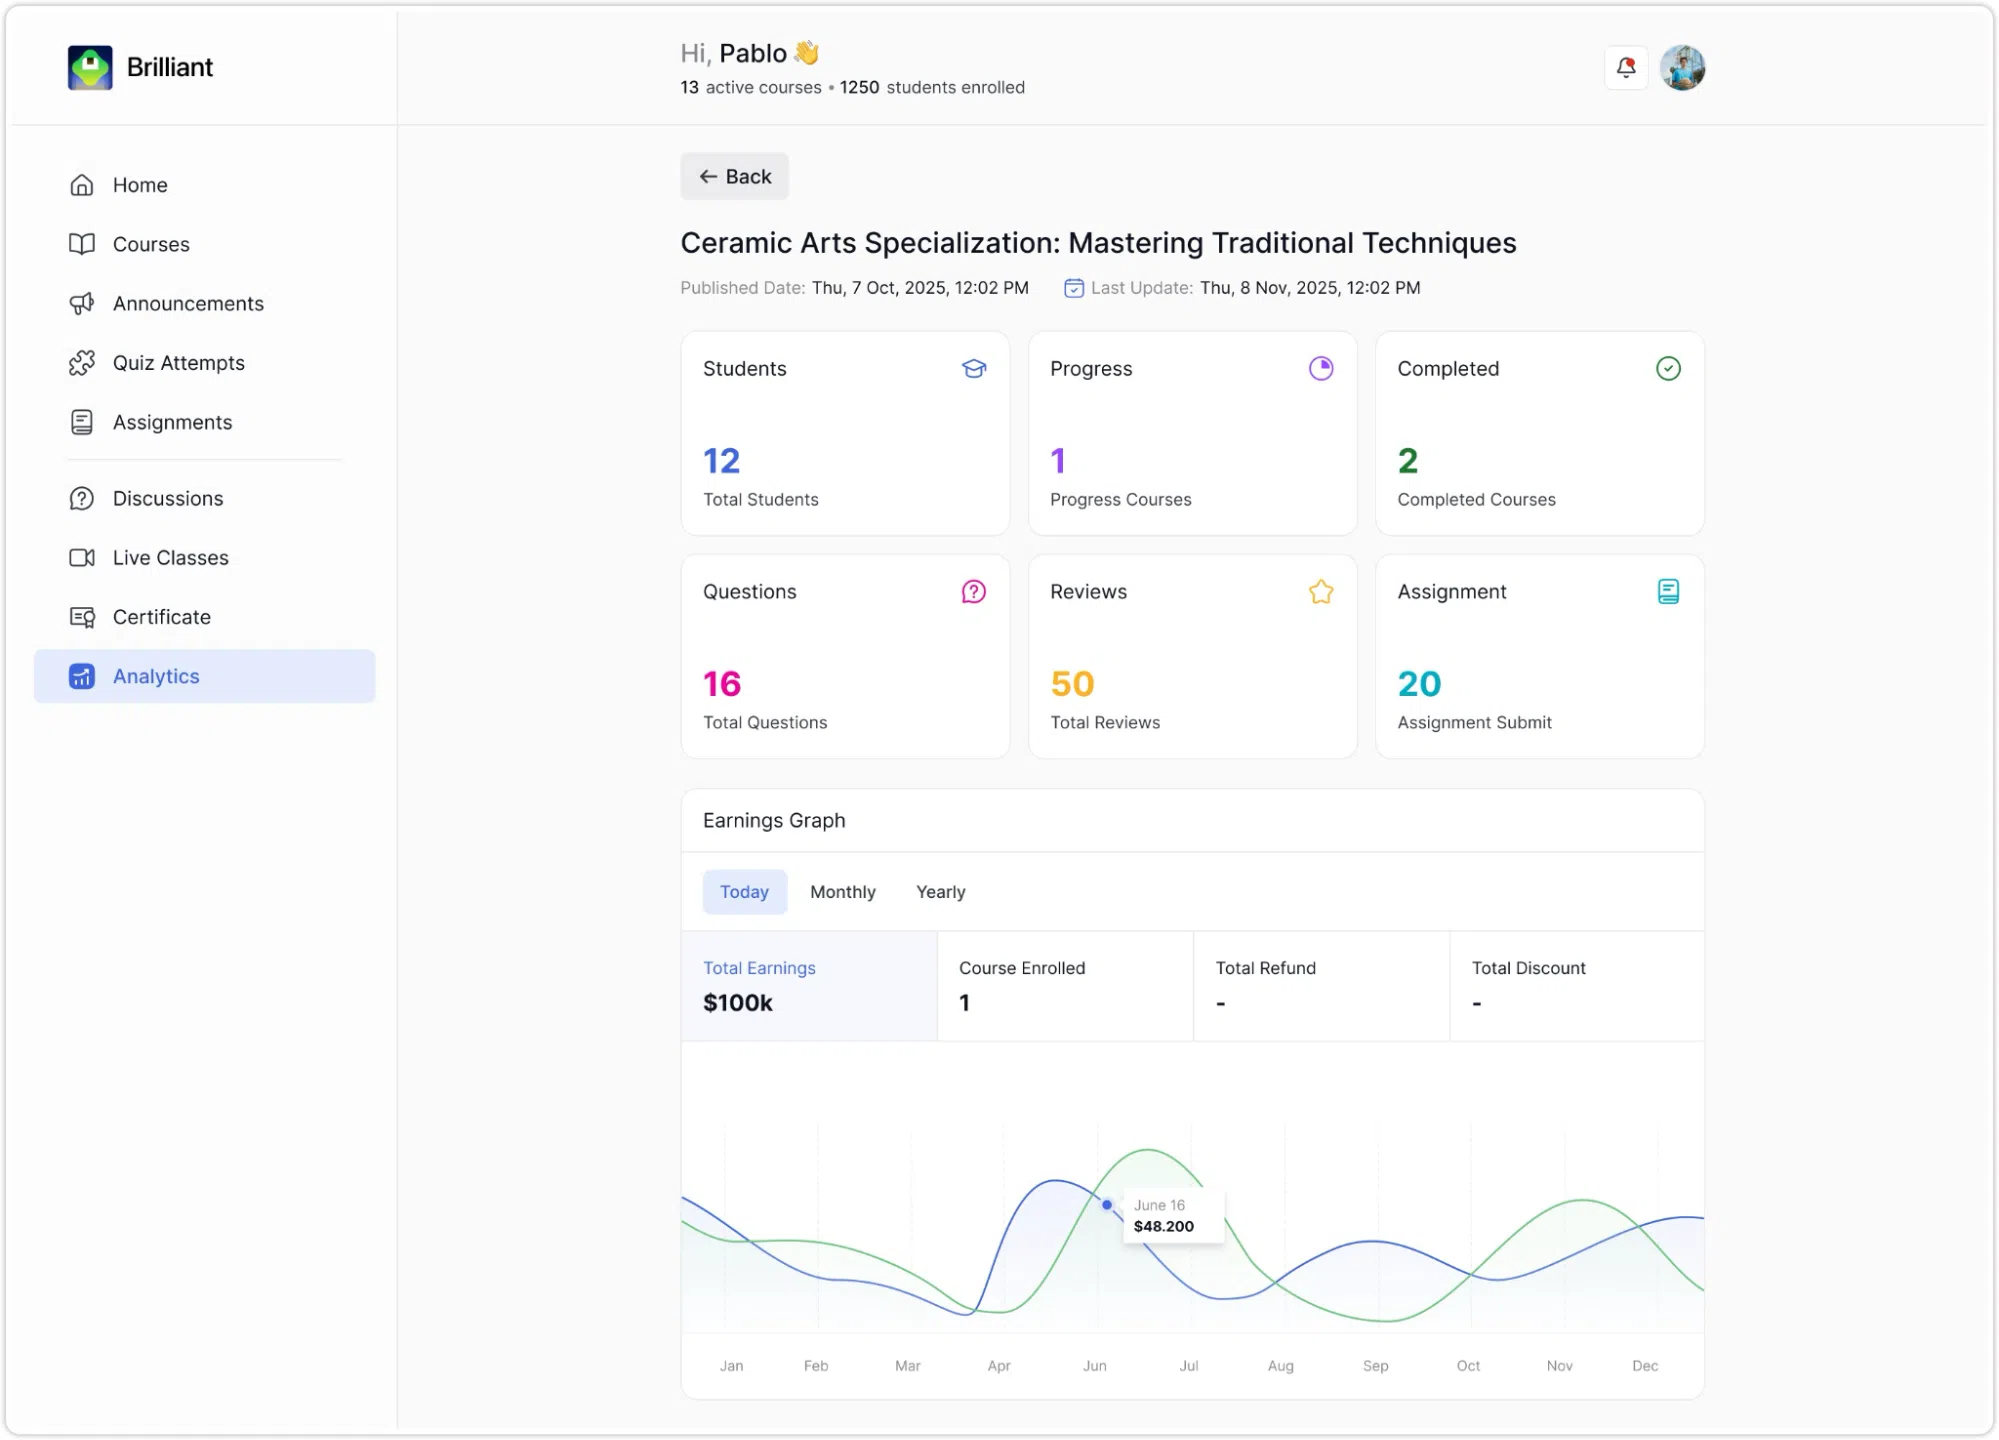The image size is (1999, 1440).
Task: Click the Assignment card document icon
Action: [x=1668, y=591]
